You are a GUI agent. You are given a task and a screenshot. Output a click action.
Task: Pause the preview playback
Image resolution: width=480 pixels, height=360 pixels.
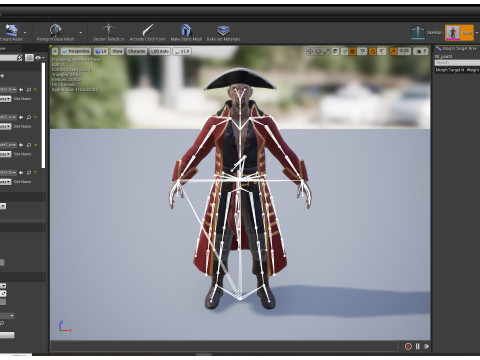[418, 346]
